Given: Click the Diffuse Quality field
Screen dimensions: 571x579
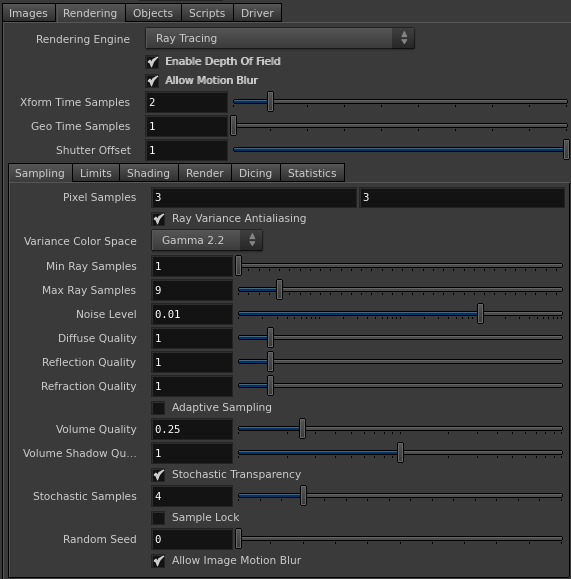Looking at the screenshot, I should (x=192, y=338).
